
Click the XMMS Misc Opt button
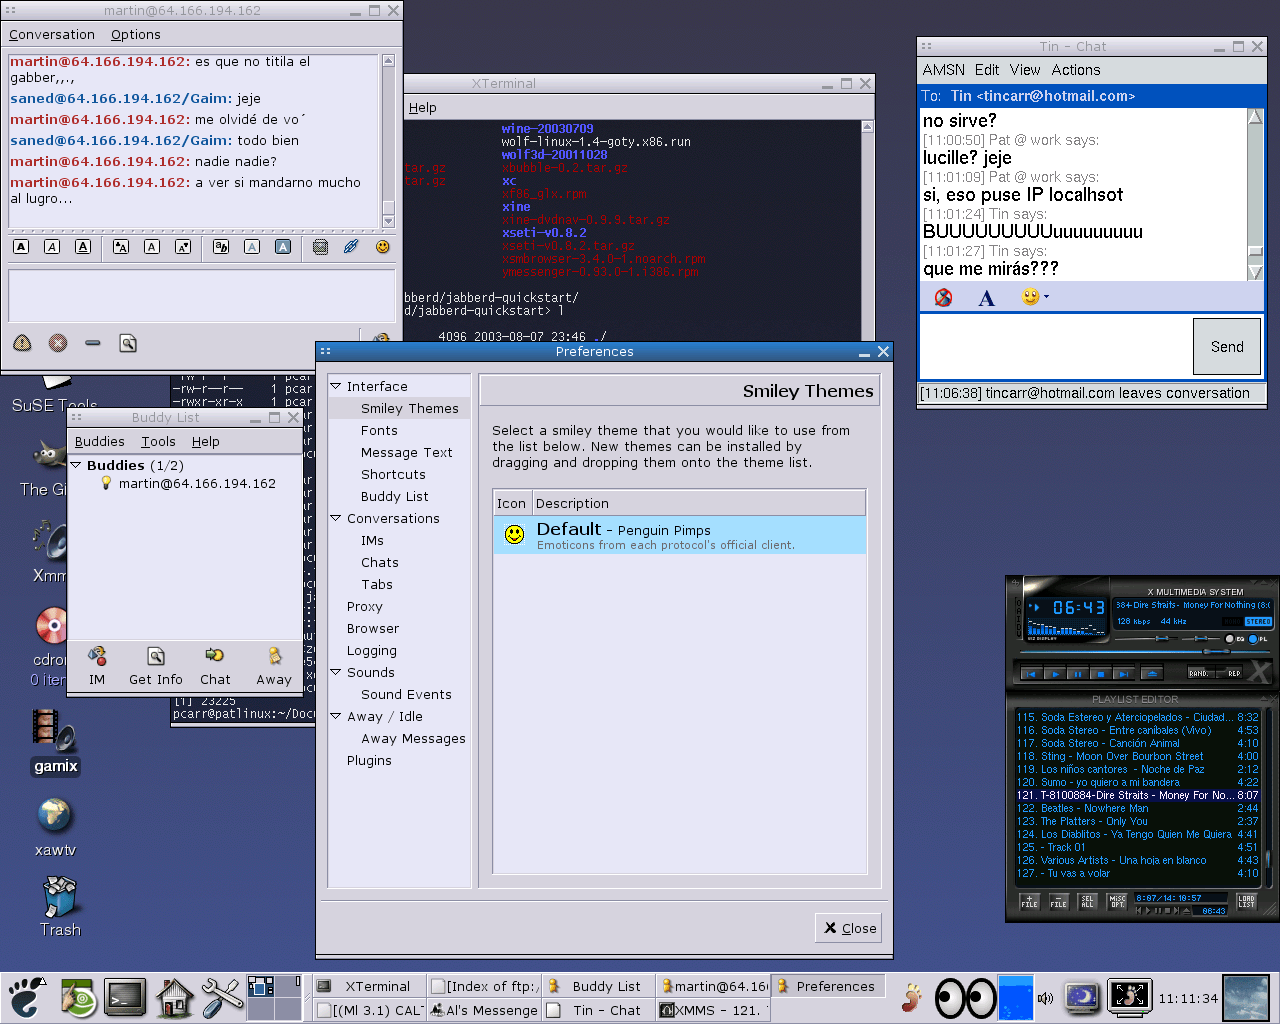pyautogui.click(x=1117, y=901)
